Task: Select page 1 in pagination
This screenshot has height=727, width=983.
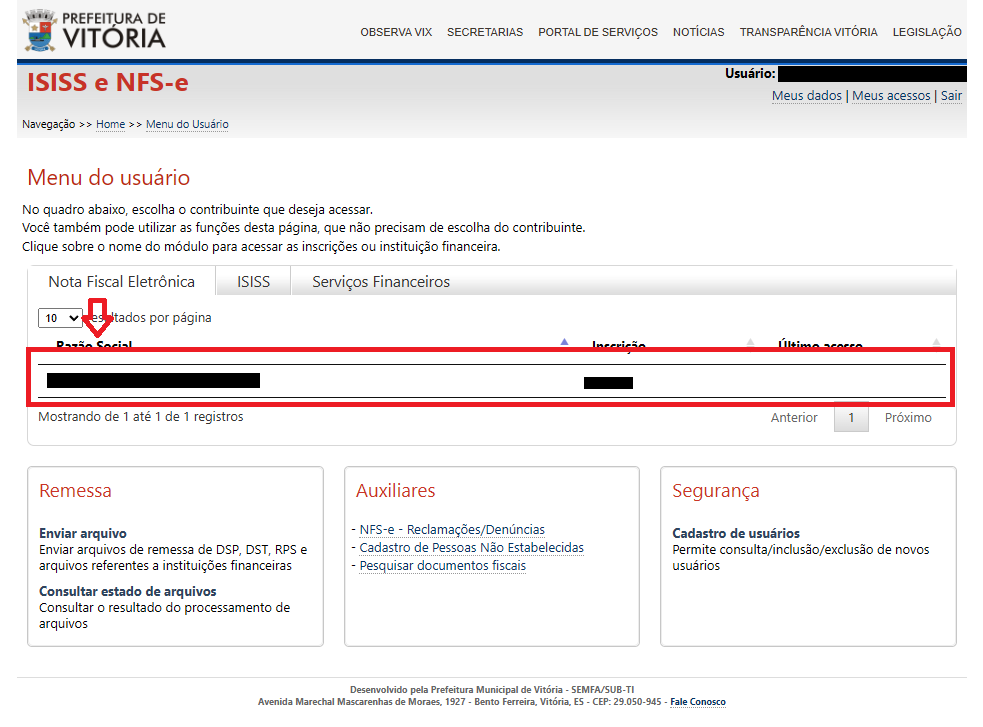Action: pos(851,418)
